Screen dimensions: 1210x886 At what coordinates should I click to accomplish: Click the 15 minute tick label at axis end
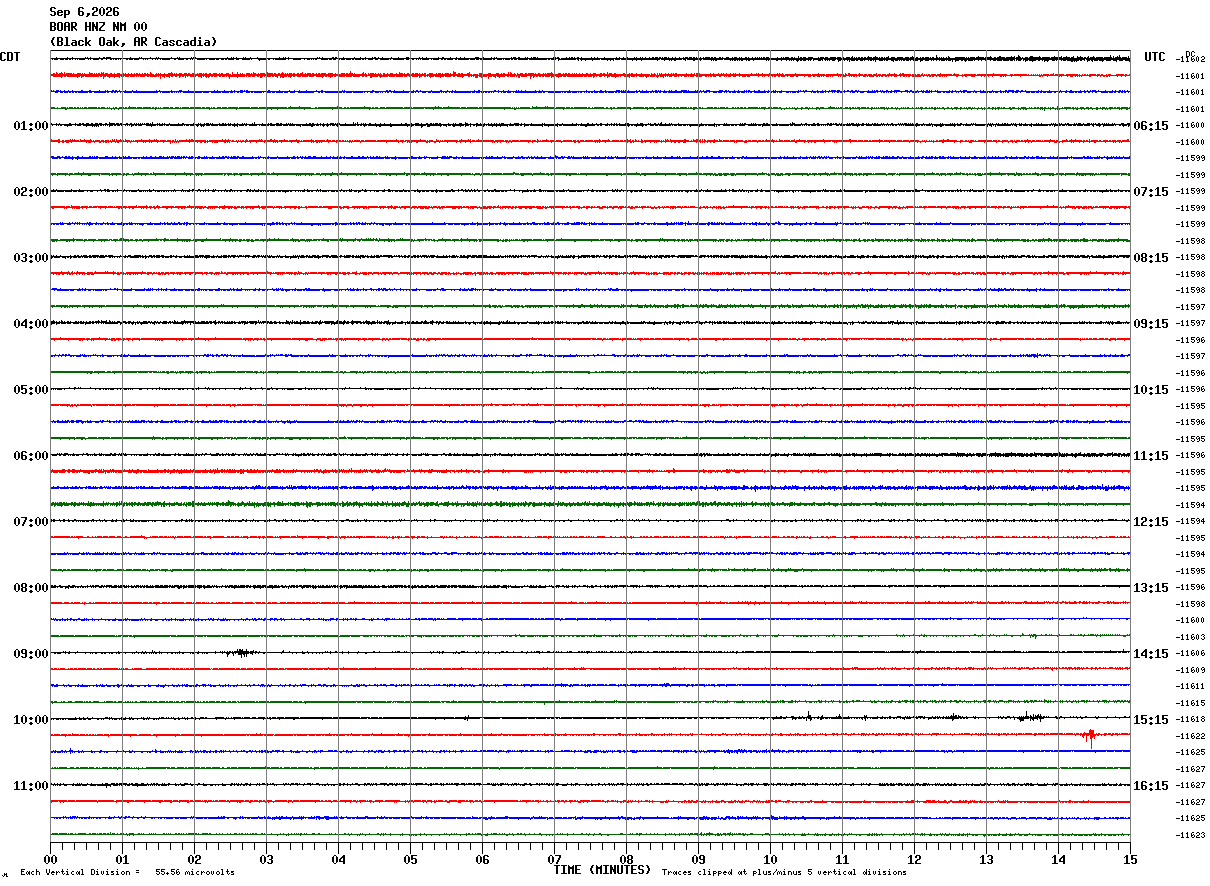[x=1130, y=859]
